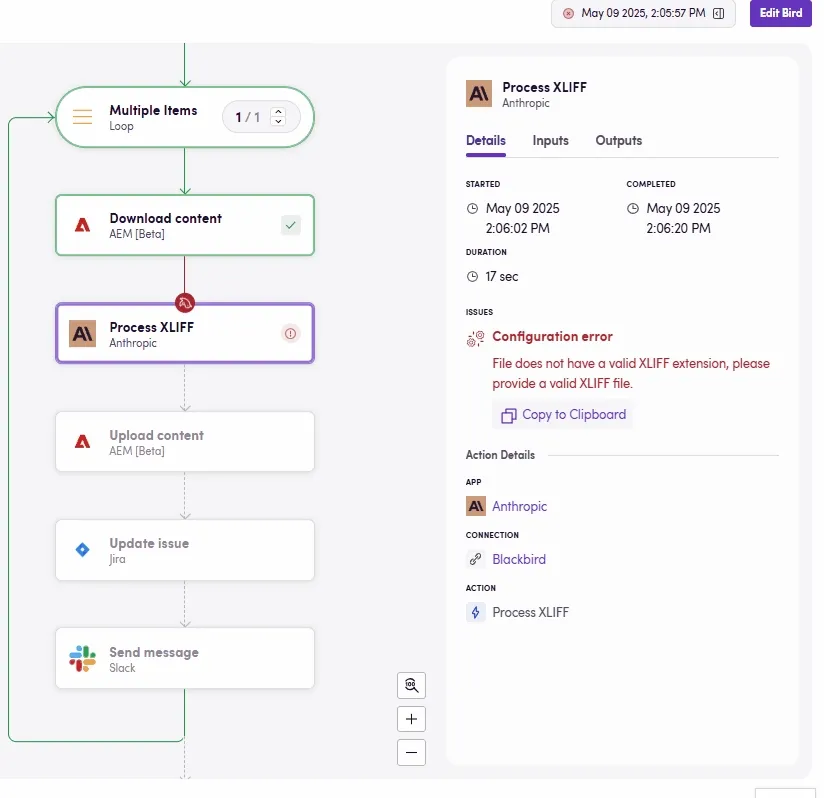The image size is (824, 798).
Task: Click Copy to Clipboard button
Action: click(x=563, y=415)
